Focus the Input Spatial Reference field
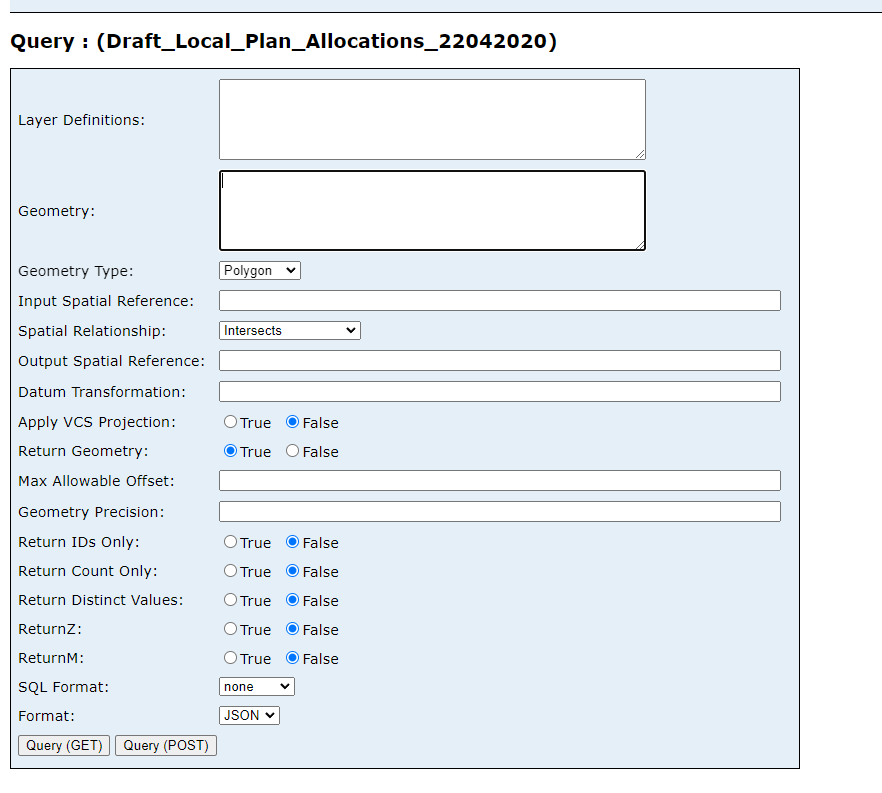The image size is (882, 793). pos(499,300)
